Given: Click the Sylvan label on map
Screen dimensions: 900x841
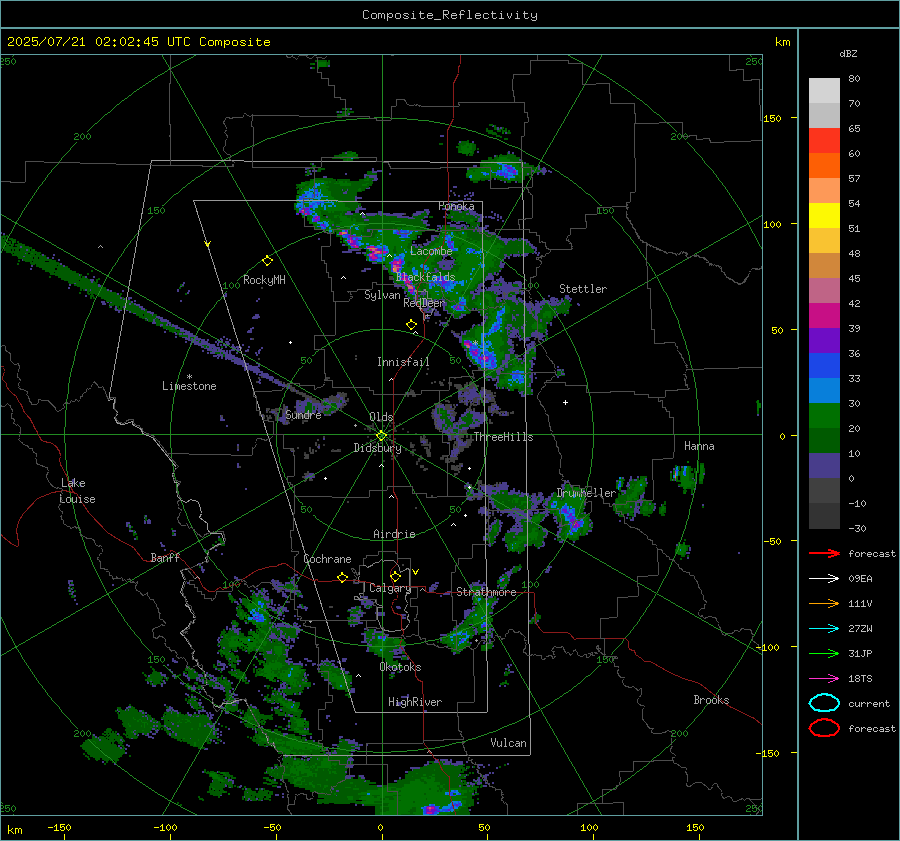Looking at the screenshot, I should click(382, 295).
